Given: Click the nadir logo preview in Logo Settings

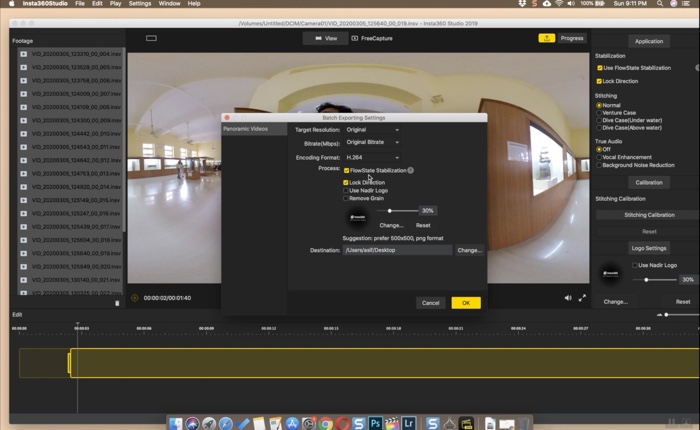Looking at the screenshot, I should [611, 273].
